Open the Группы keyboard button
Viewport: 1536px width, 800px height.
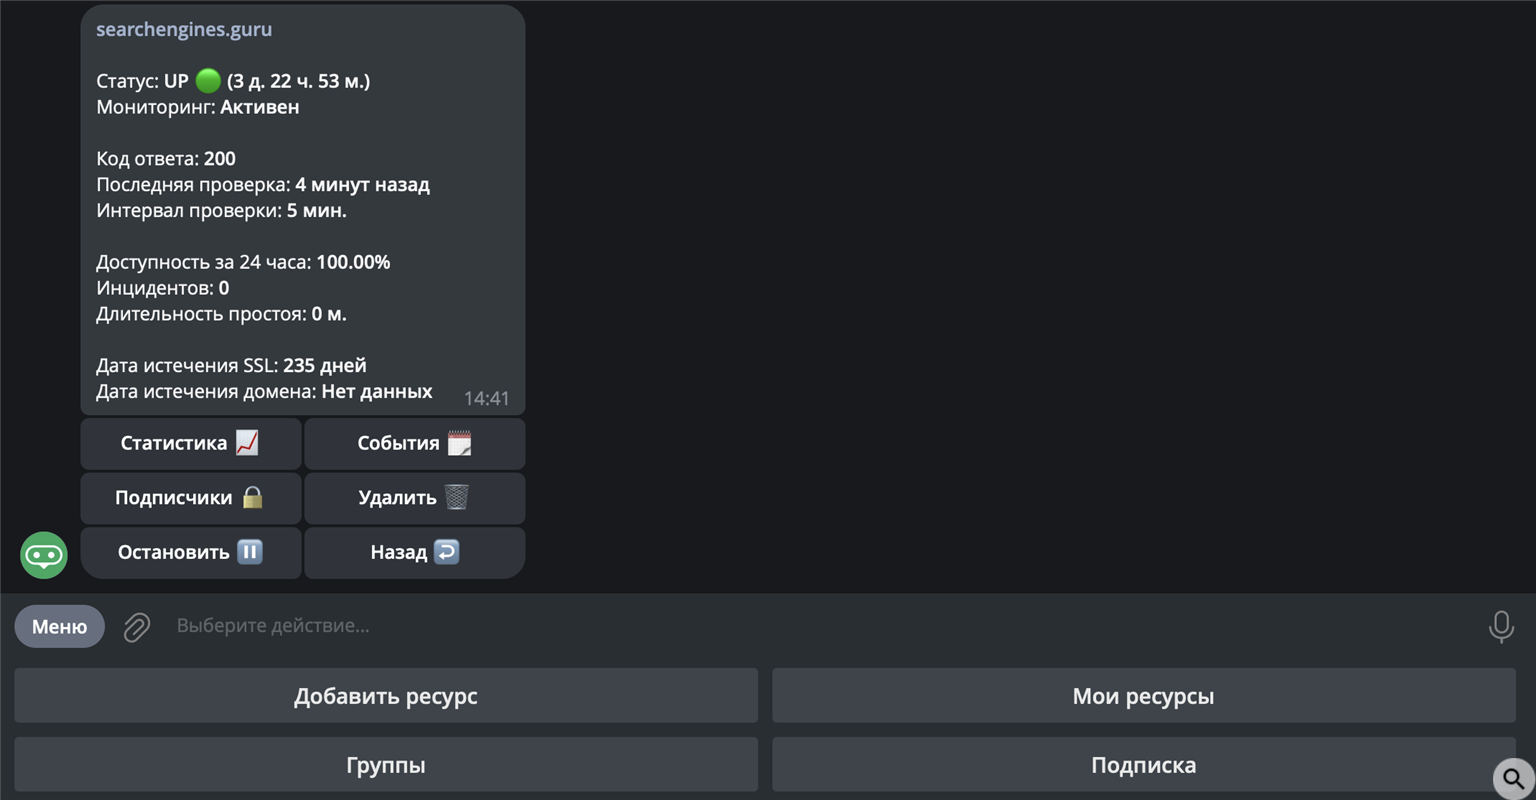[386, 765]
